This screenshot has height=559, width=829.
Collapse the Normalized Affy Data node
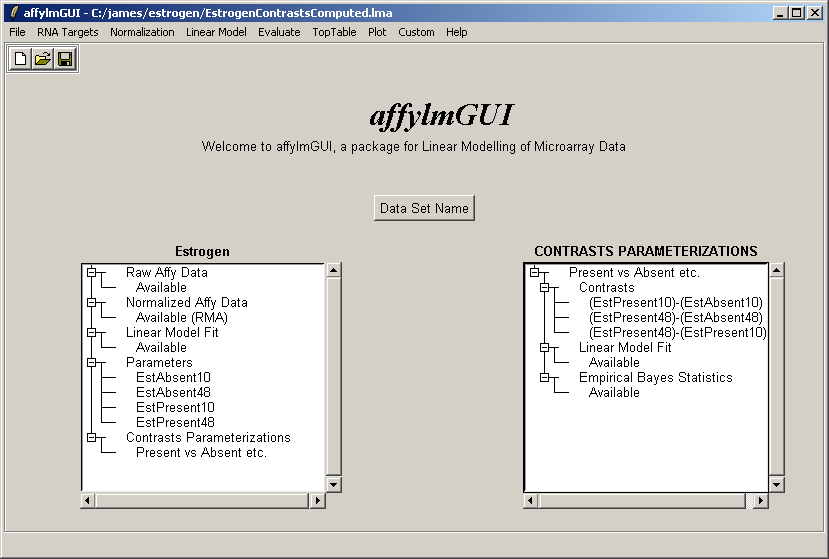91,302
